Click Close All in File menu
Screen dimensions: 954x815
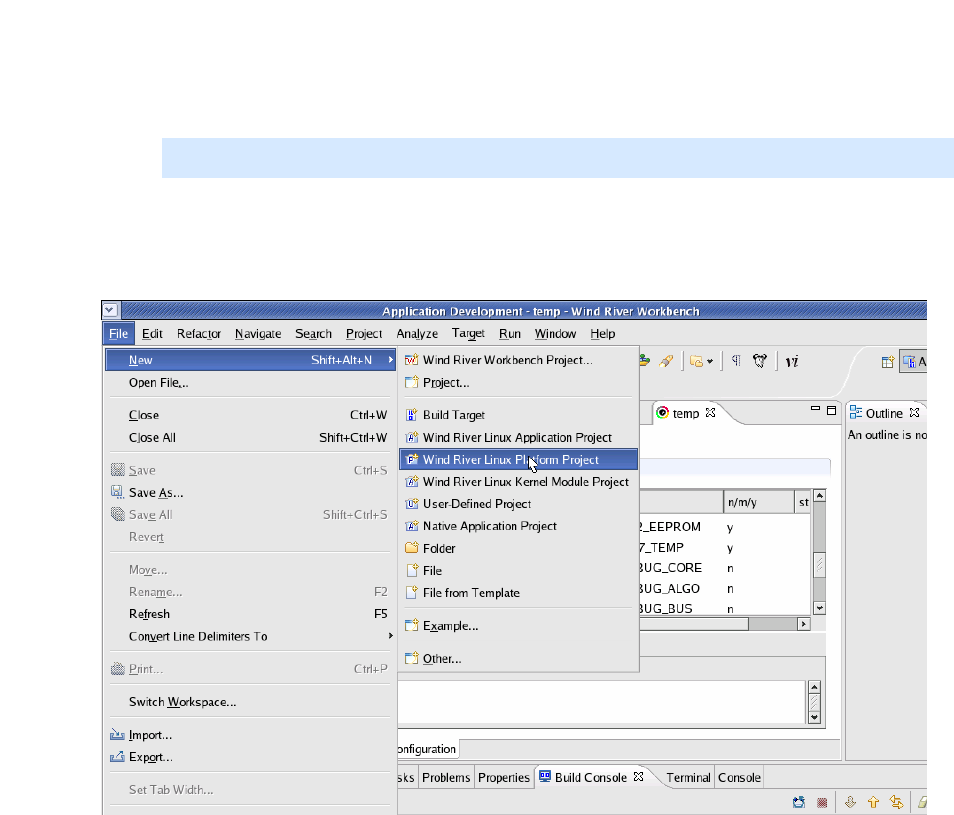pos(251,437)
